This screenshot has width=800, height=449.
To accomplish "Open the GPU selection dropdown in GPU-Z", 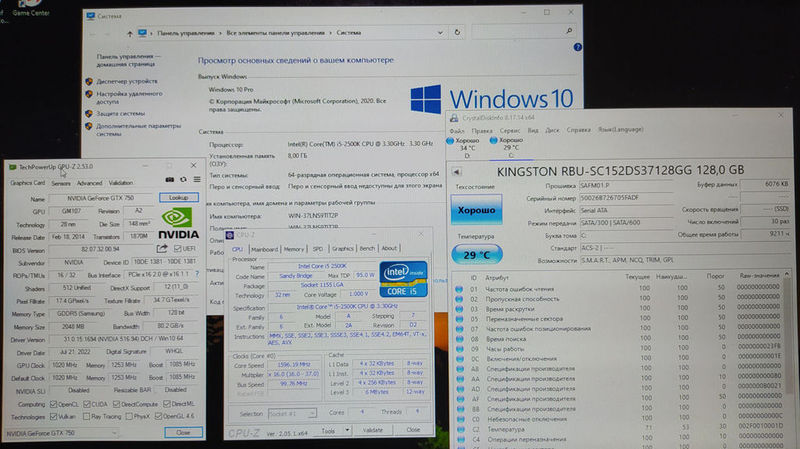I will click(61, 433).
